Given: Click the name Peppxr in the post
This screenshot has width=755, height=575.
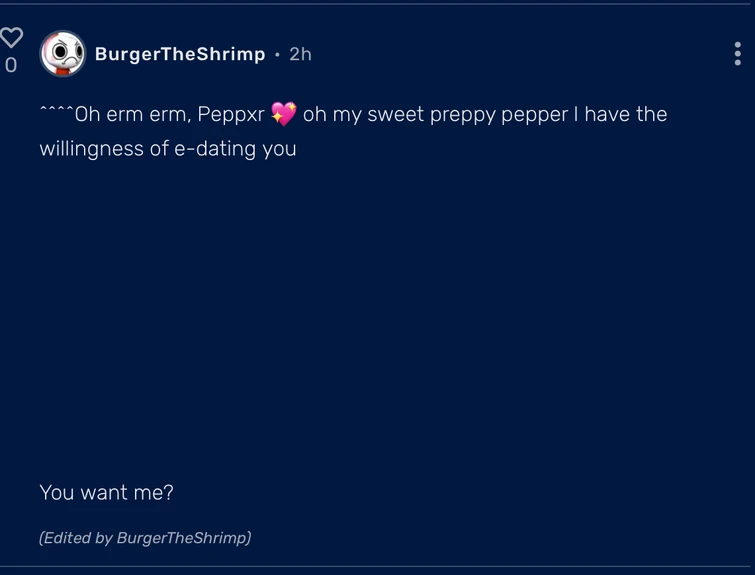Looking at the screenshot, I should pos(231,115).
